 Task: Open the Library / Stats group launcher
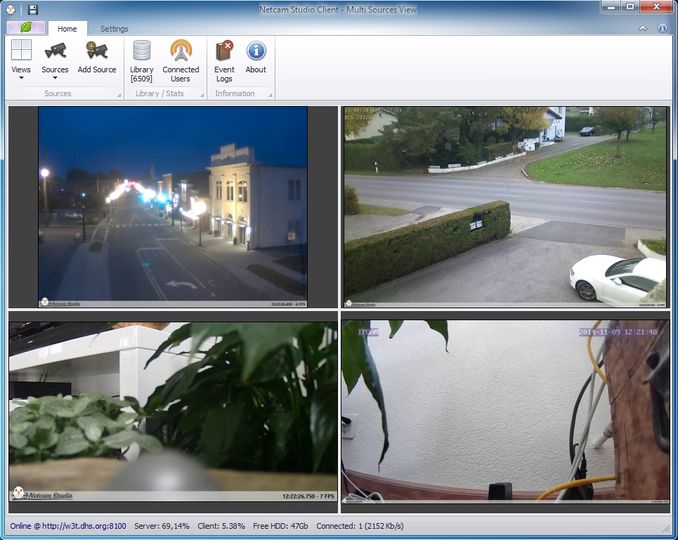coord(201,95)
